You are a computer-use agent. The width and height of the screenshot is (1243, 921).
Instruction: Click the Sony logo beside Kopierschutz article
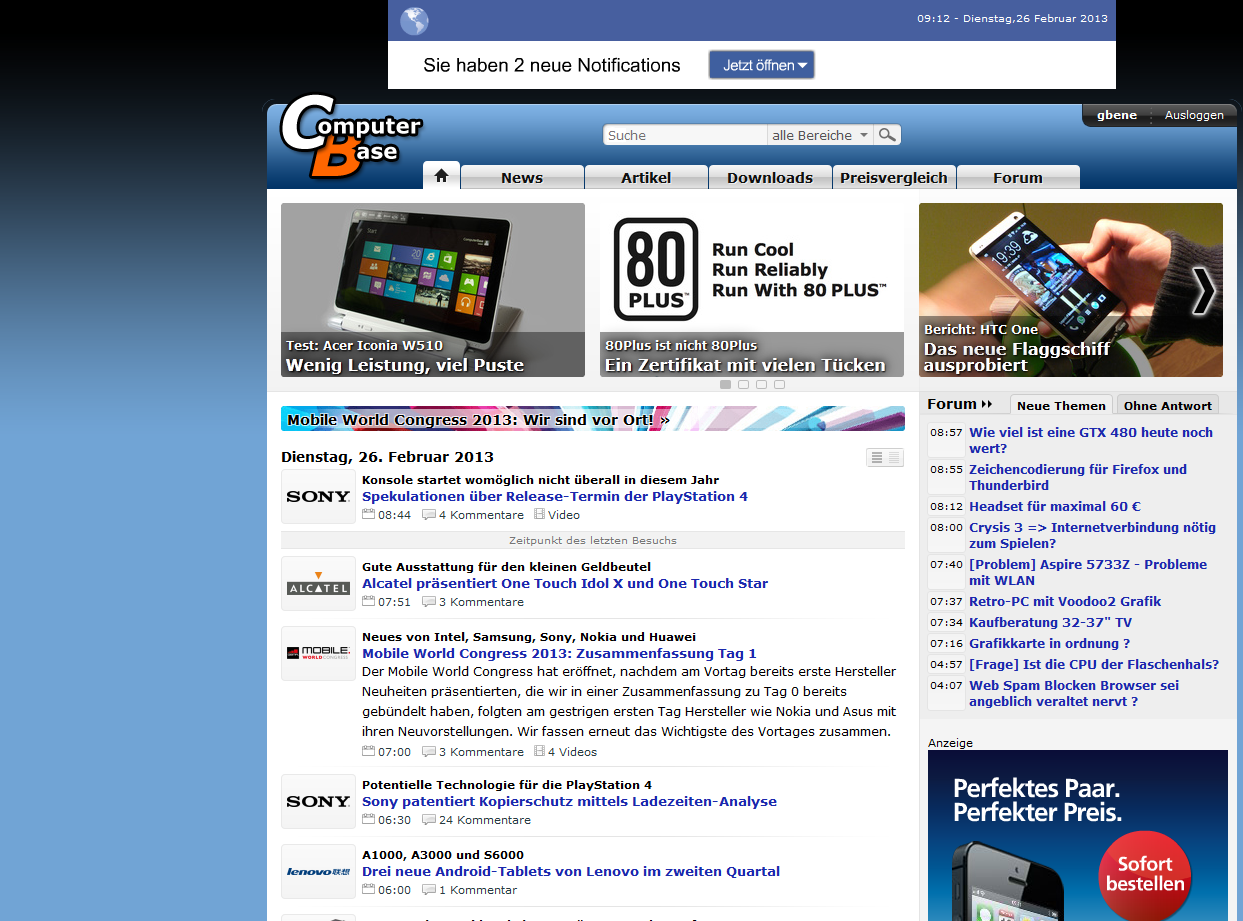pyautogui.click(x=318, y=801)
